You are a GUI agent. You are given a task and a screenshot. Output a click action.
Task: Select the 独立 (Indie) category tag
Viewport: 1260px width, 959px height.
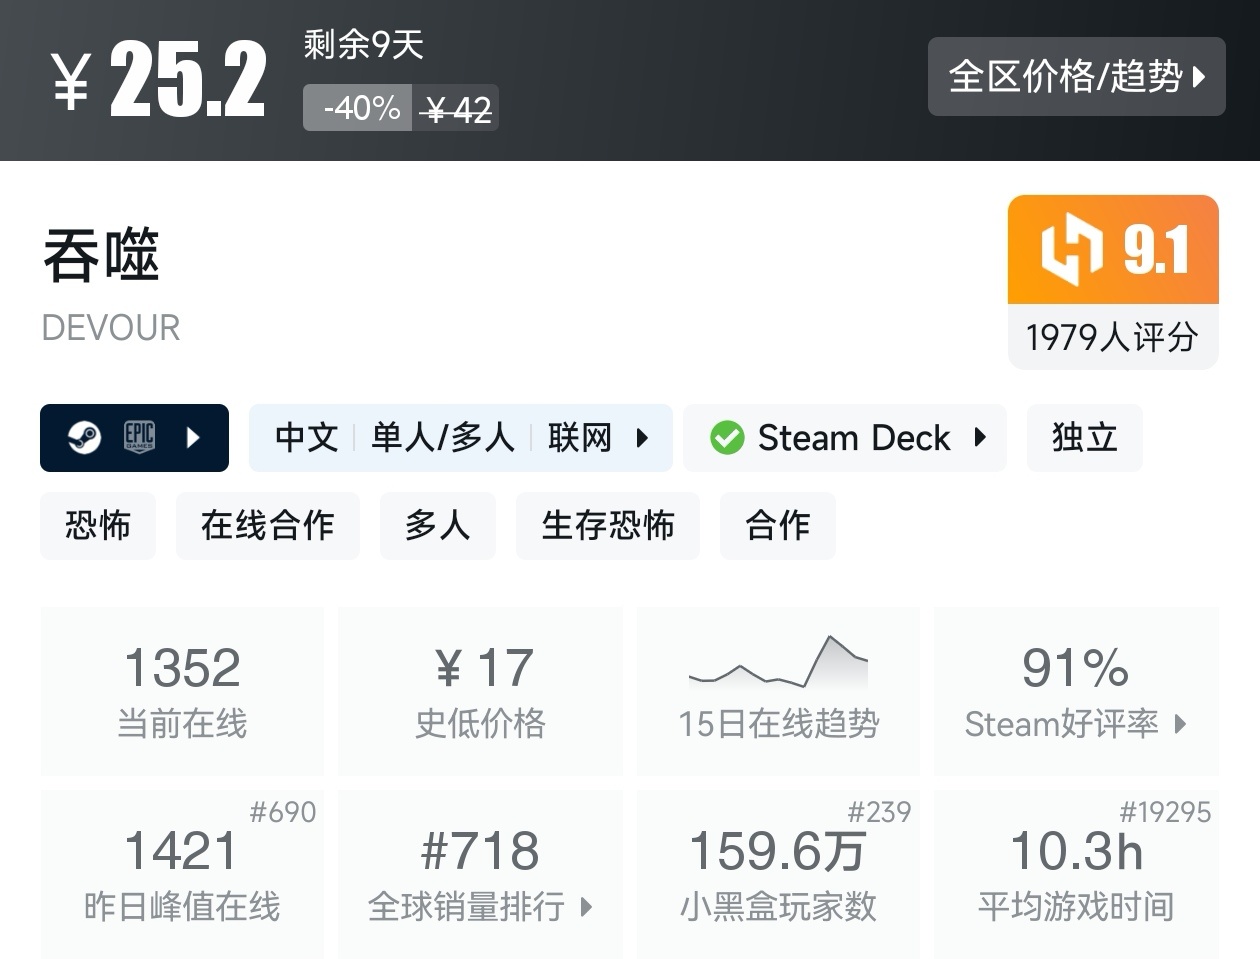click(1084, 437)
